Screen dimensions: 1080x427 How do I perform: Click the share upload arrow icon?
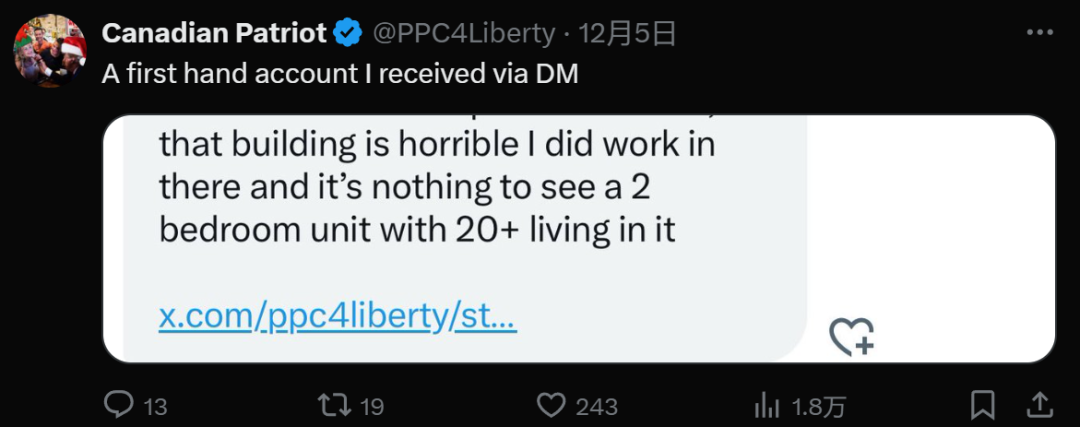[x=1039, y=405]
